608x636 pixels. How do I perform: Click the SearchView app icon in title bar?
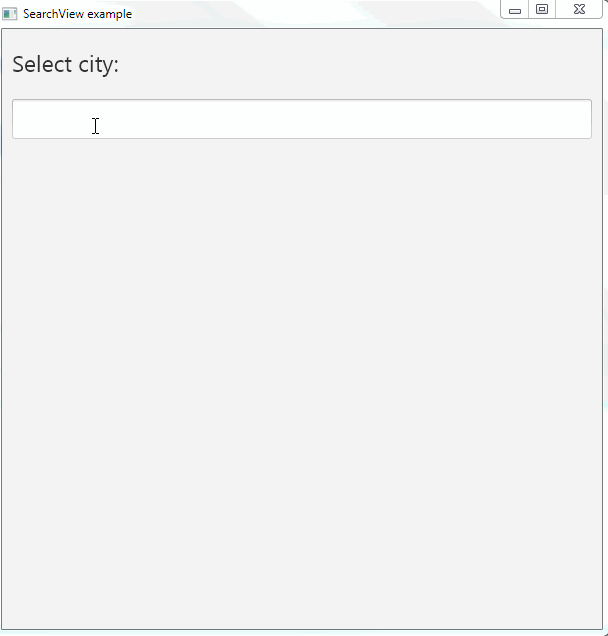10,14
